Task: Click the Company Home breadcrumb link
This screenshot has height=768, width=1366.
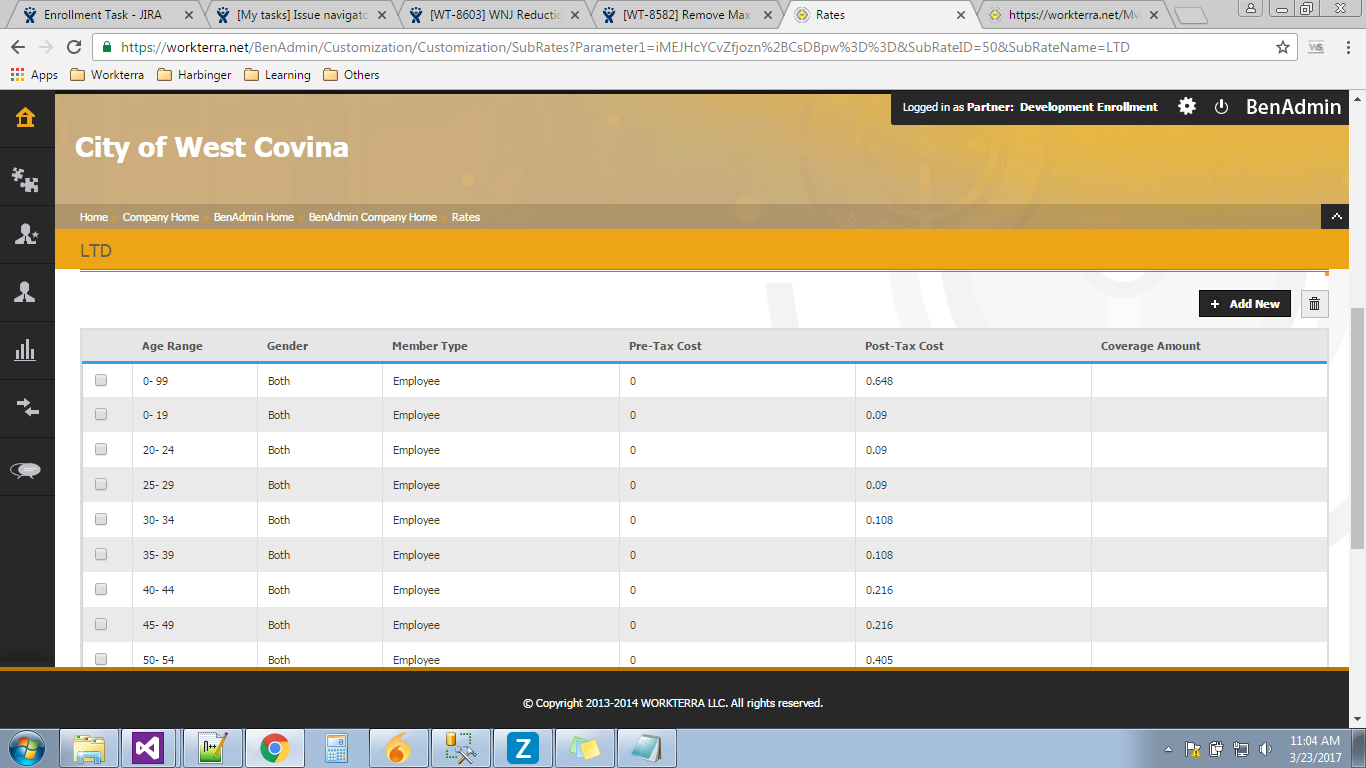Action: point(160,217)
